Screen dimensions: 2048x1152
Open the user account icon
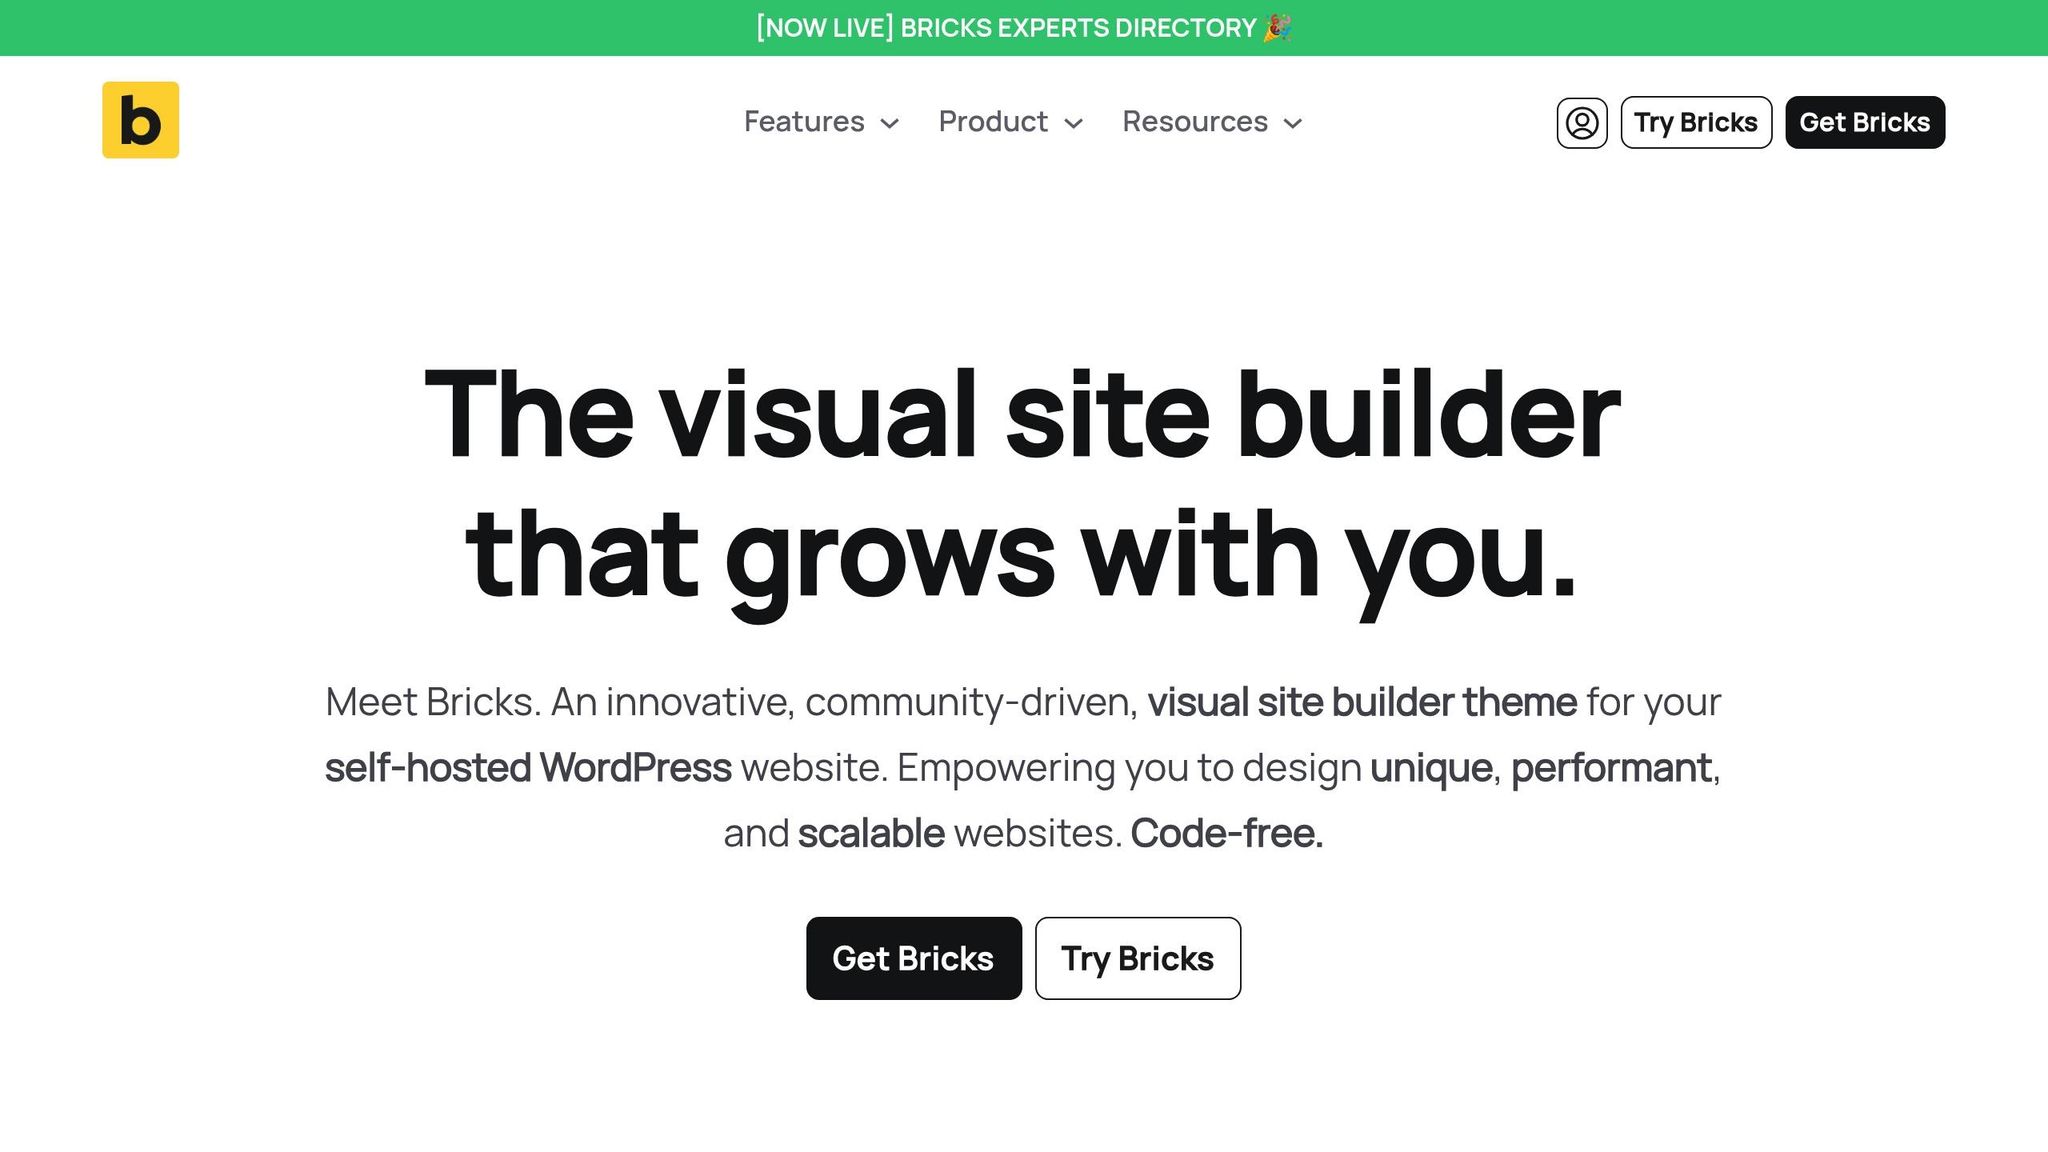click(x=1582, y=123)
